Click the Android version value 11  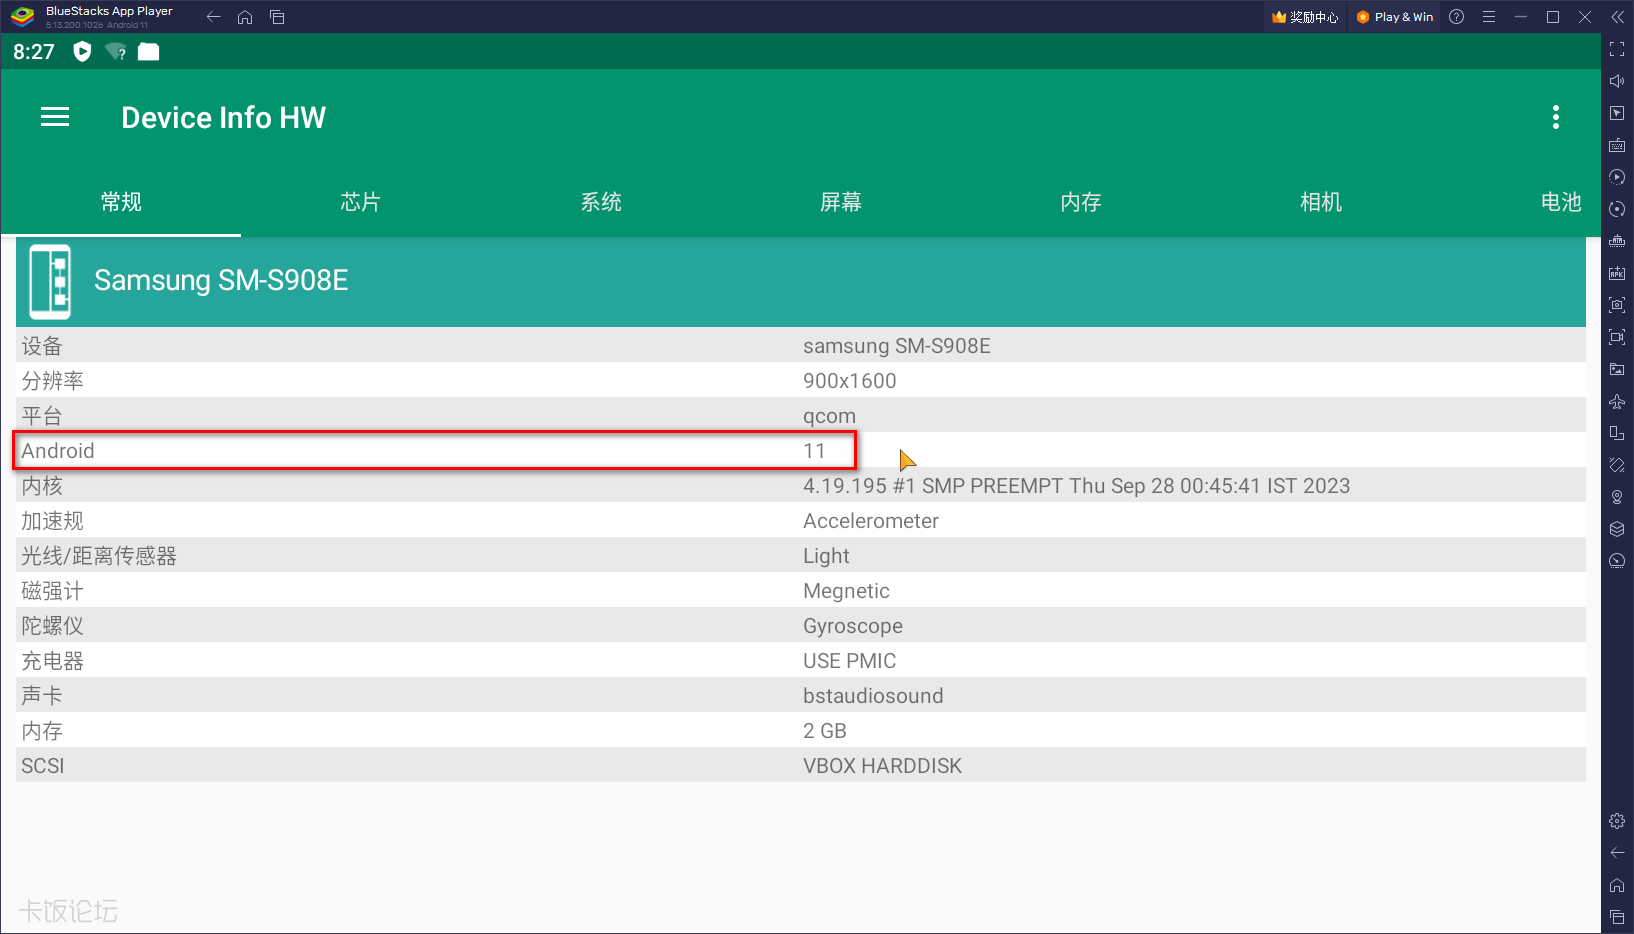click(x=814, y=451)
